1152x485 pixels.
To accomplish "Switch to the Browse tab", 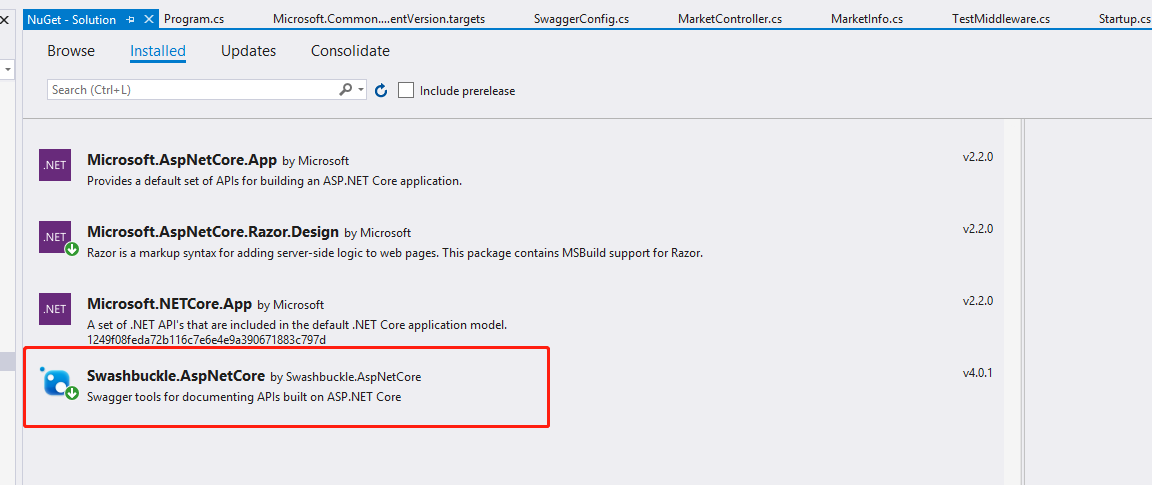I will [71, 51].
